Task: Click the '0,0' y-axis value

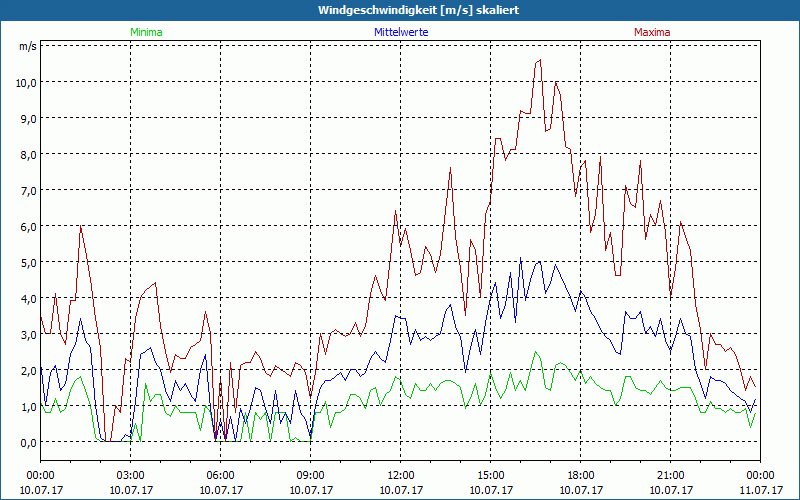Action: (x=29, y=442)
